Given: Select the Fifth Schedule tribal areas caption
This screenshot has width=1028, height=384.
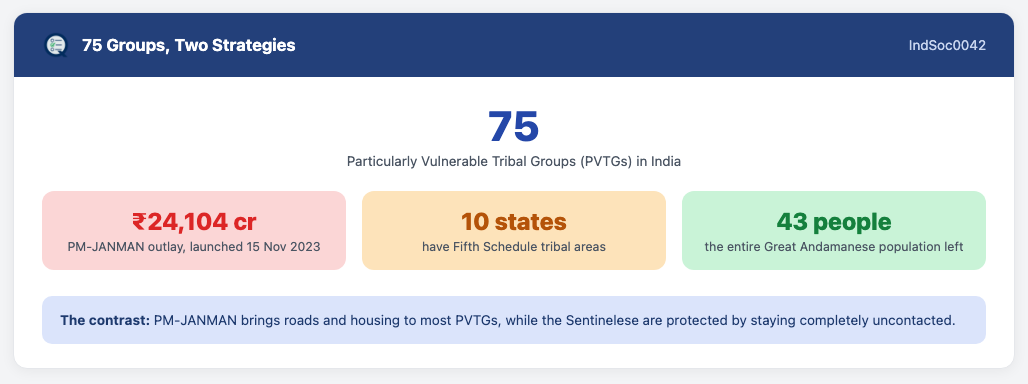Looking at the screenshot, I should click(x=514, y=247).
